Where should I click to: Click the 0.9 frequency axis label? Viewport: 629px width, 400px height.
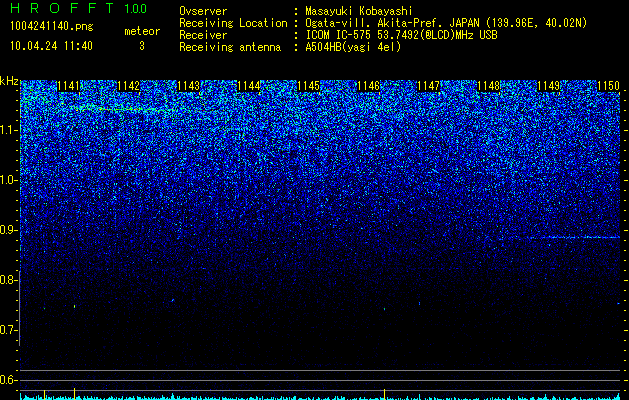[x=9, y=230]
